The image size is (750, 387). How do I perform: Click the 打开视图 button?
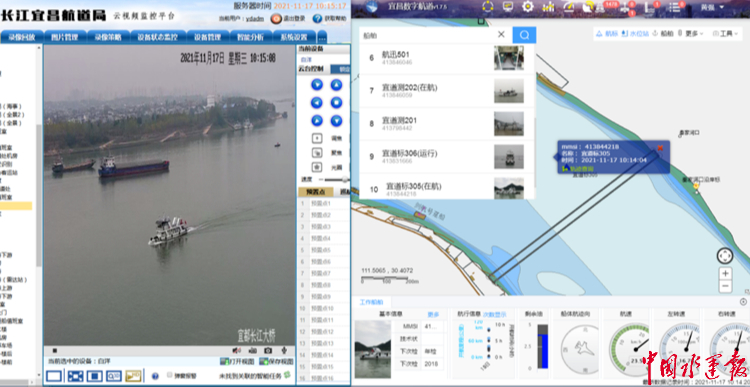pyautogui.click(x=237, y=362)
